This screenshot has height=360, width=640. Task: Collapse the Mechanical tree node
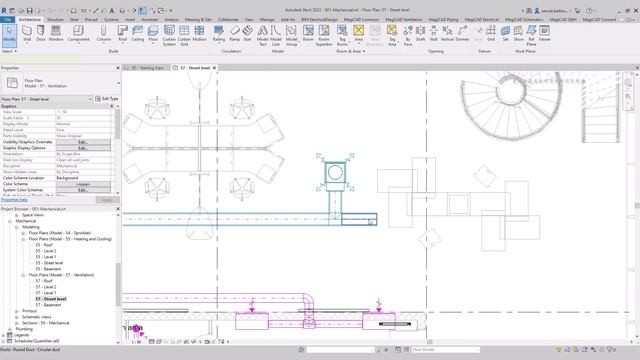[x=10, y=221]
